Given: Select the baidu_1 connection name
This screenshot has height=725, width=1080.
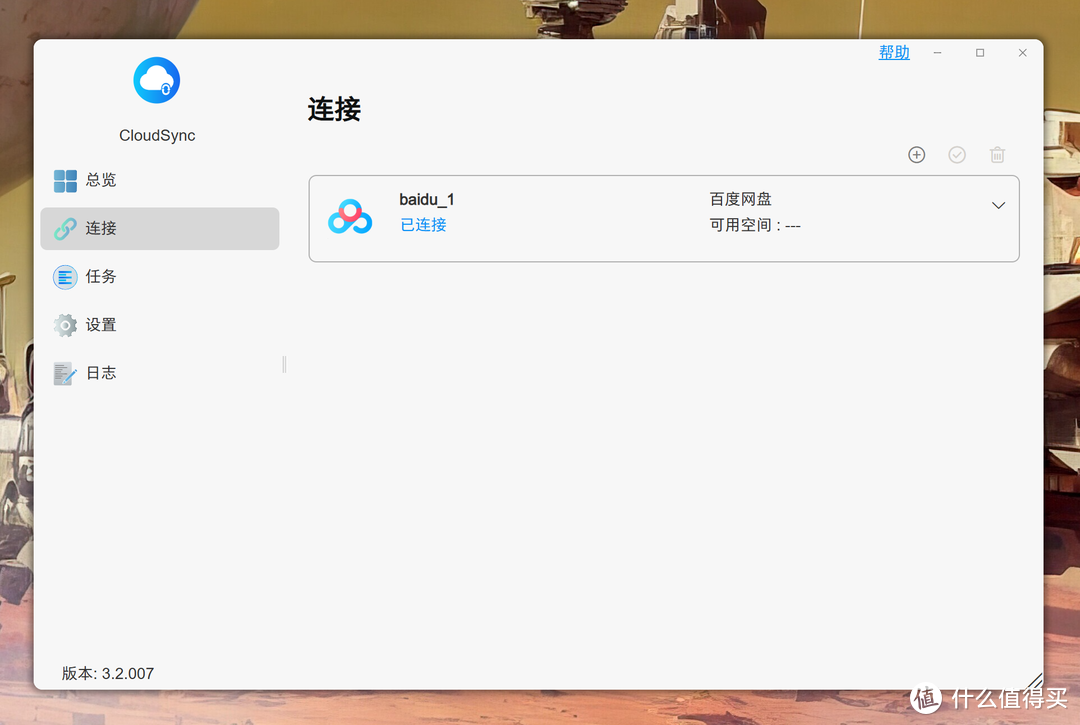Looking at the screenshot, I should 427,200.
